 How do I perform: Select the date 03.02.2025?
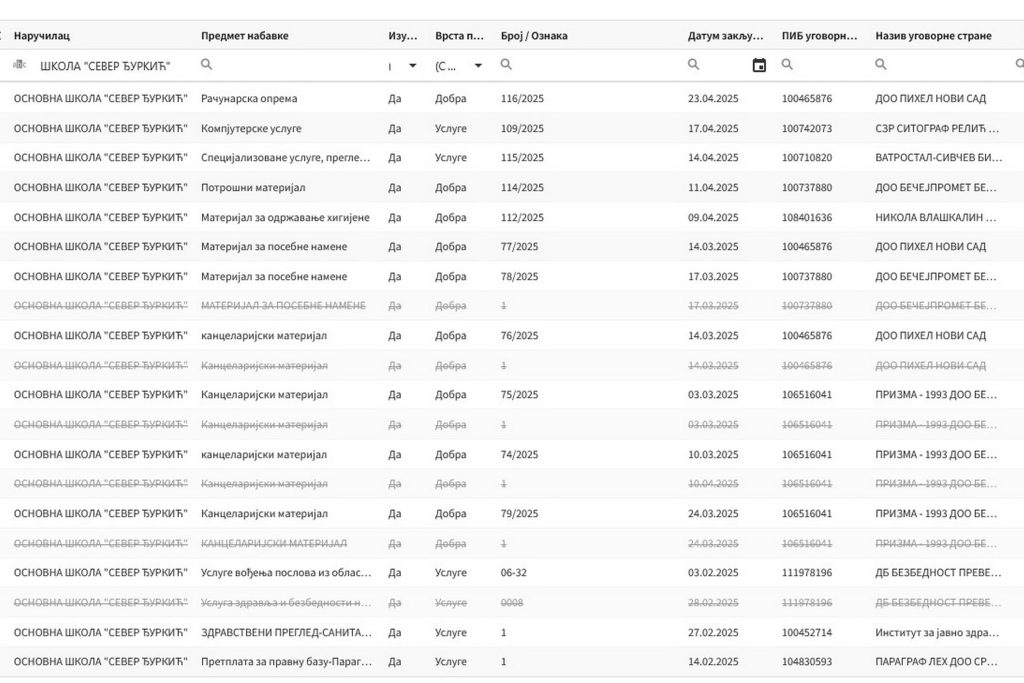click(713, 573)
